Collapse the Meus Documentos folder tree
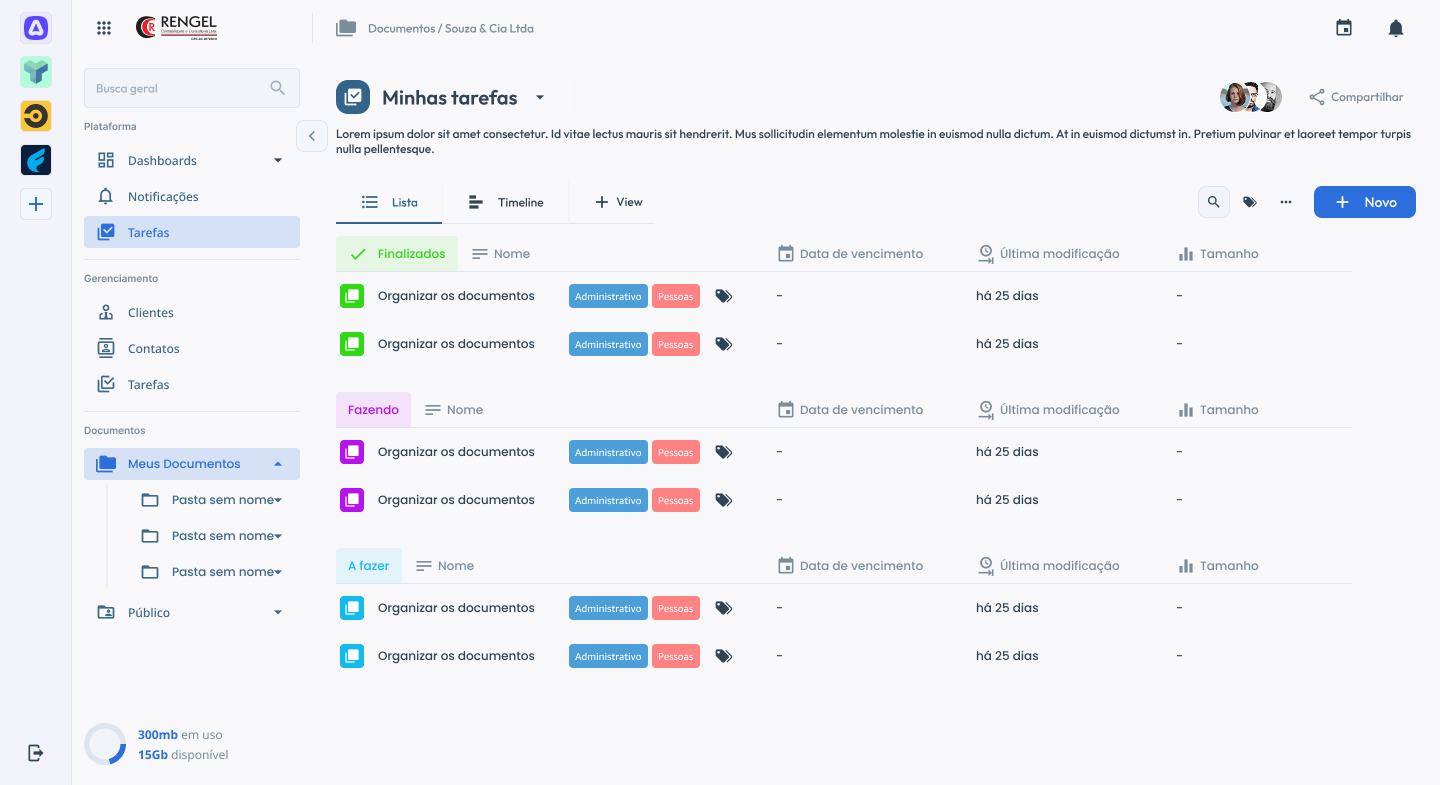The width and height of the screenshot is (1440, 785). (x=278, y=464)
